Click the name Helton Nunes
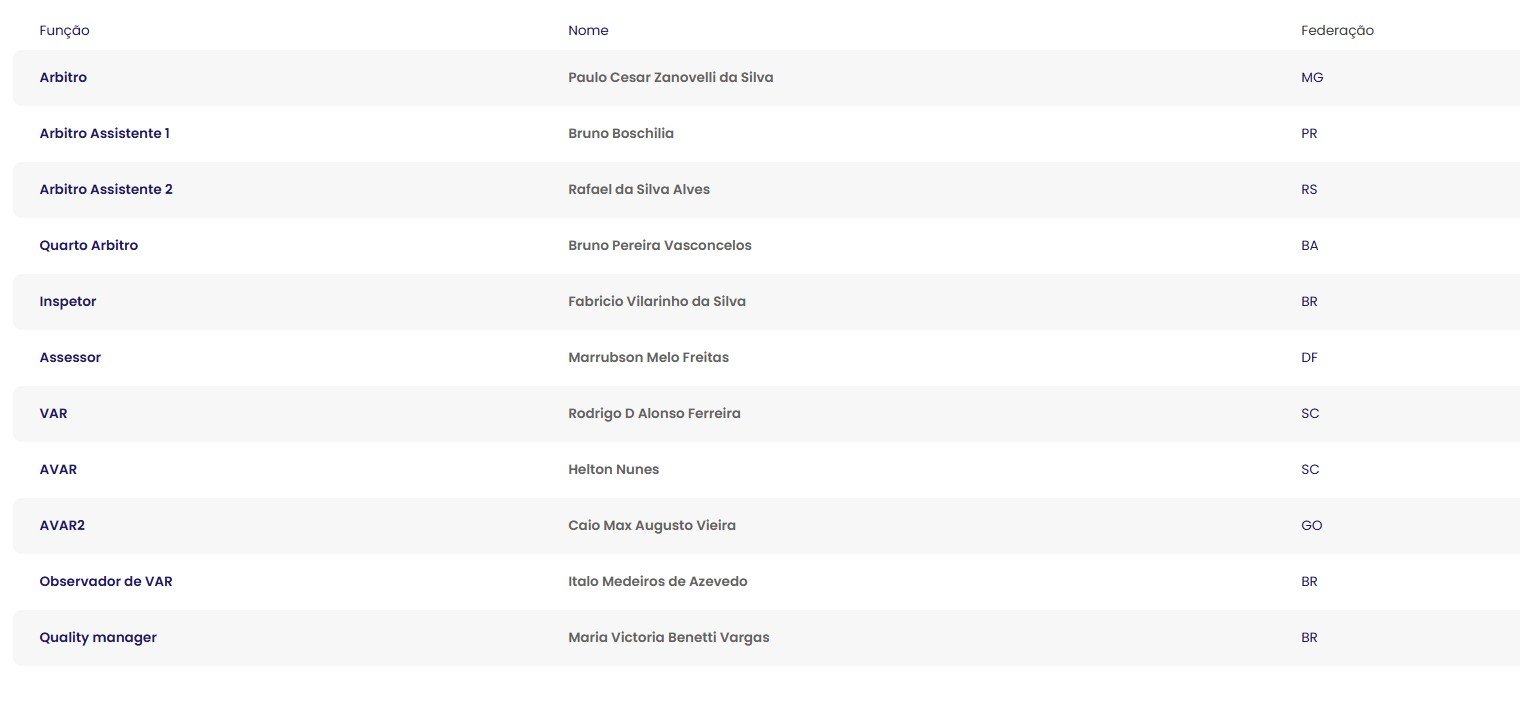 click(613, 470)
